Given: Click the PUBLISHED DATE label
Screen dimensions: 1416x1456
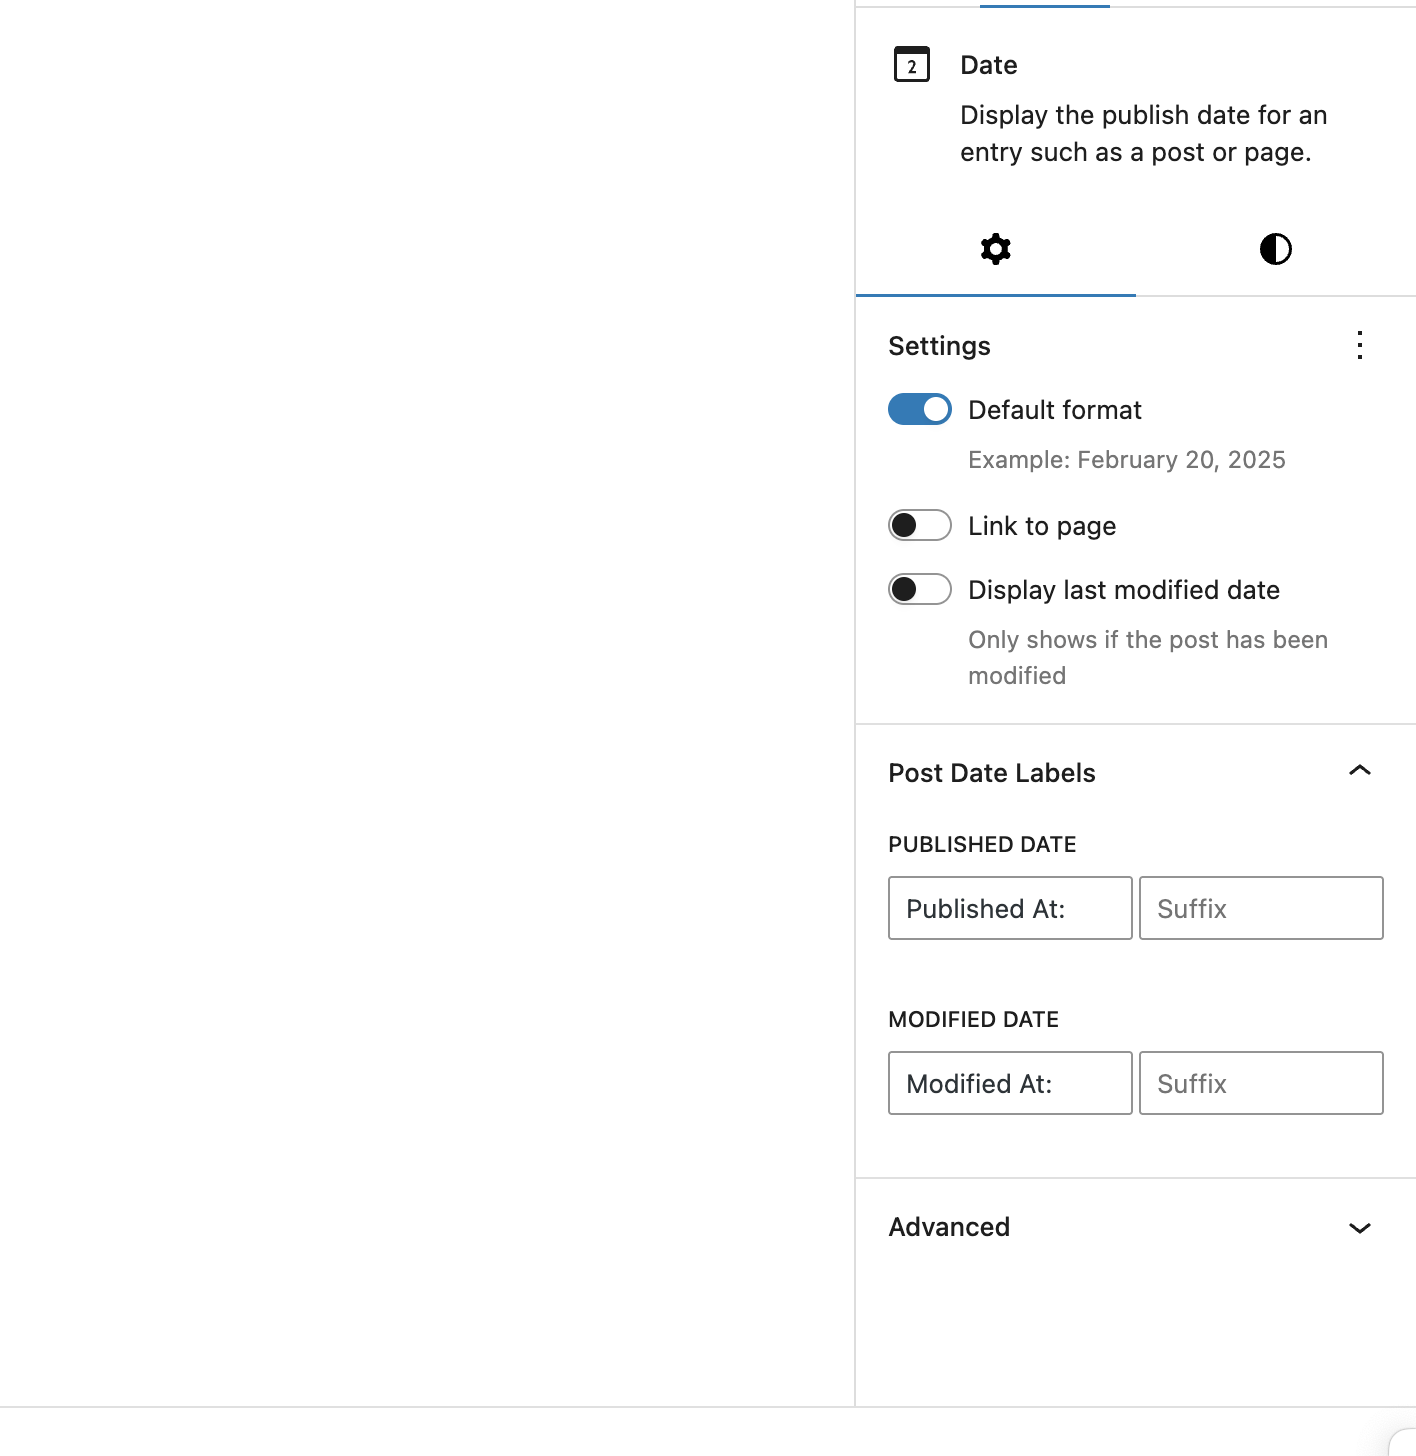Looking at the screenshot, I should point(982,844).
